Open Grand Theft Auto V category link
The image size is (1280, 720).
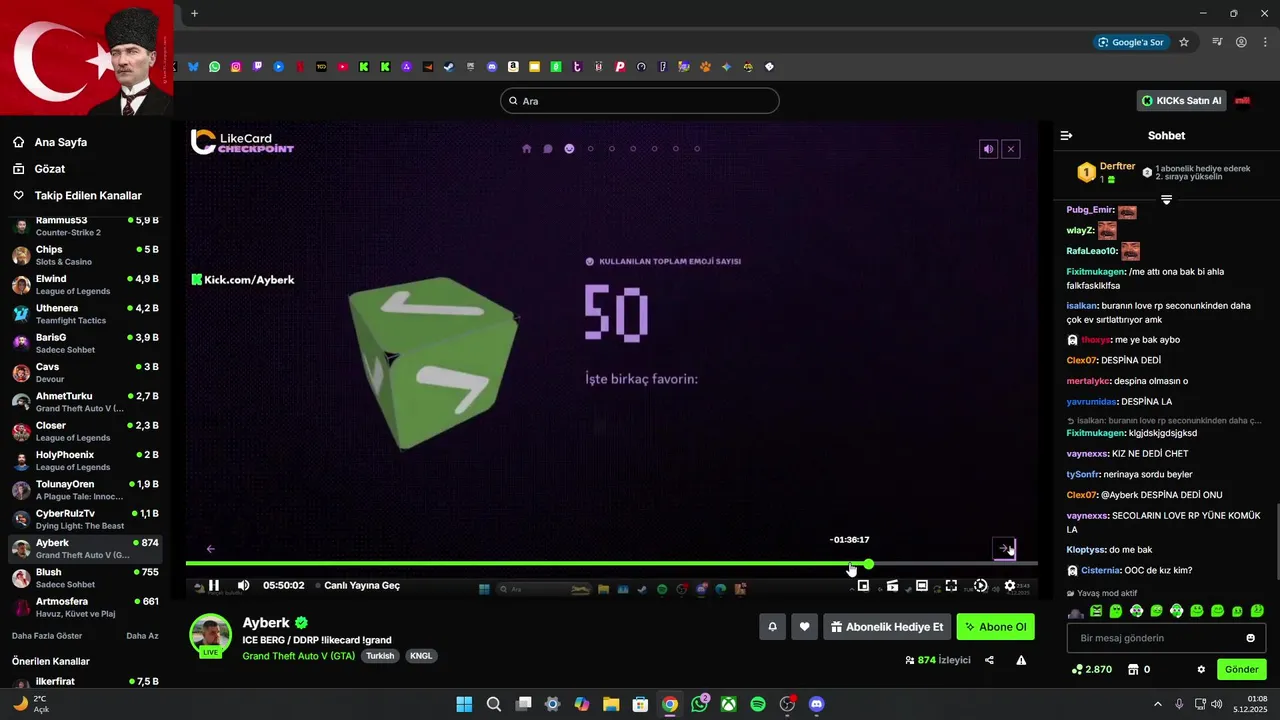pyautogui.click(x=298, y=656)
